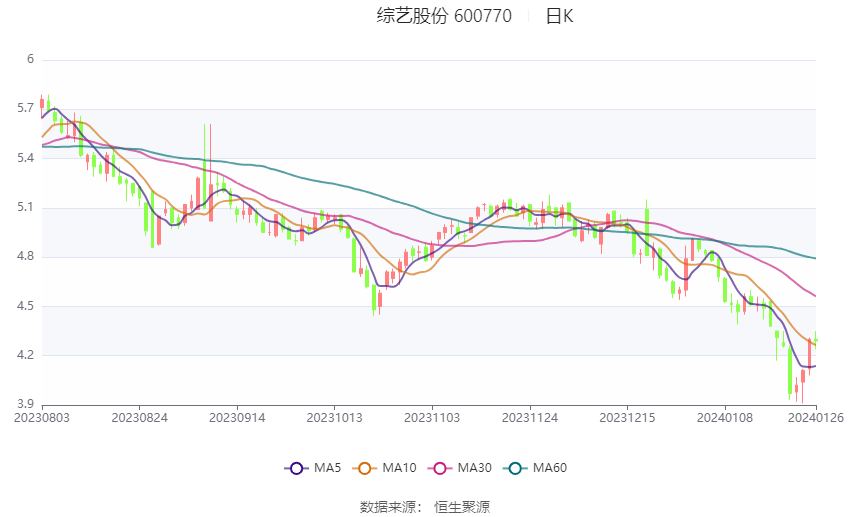Click x-axis date label 20231013
The image size is (850, 517).
pos(334,418)
